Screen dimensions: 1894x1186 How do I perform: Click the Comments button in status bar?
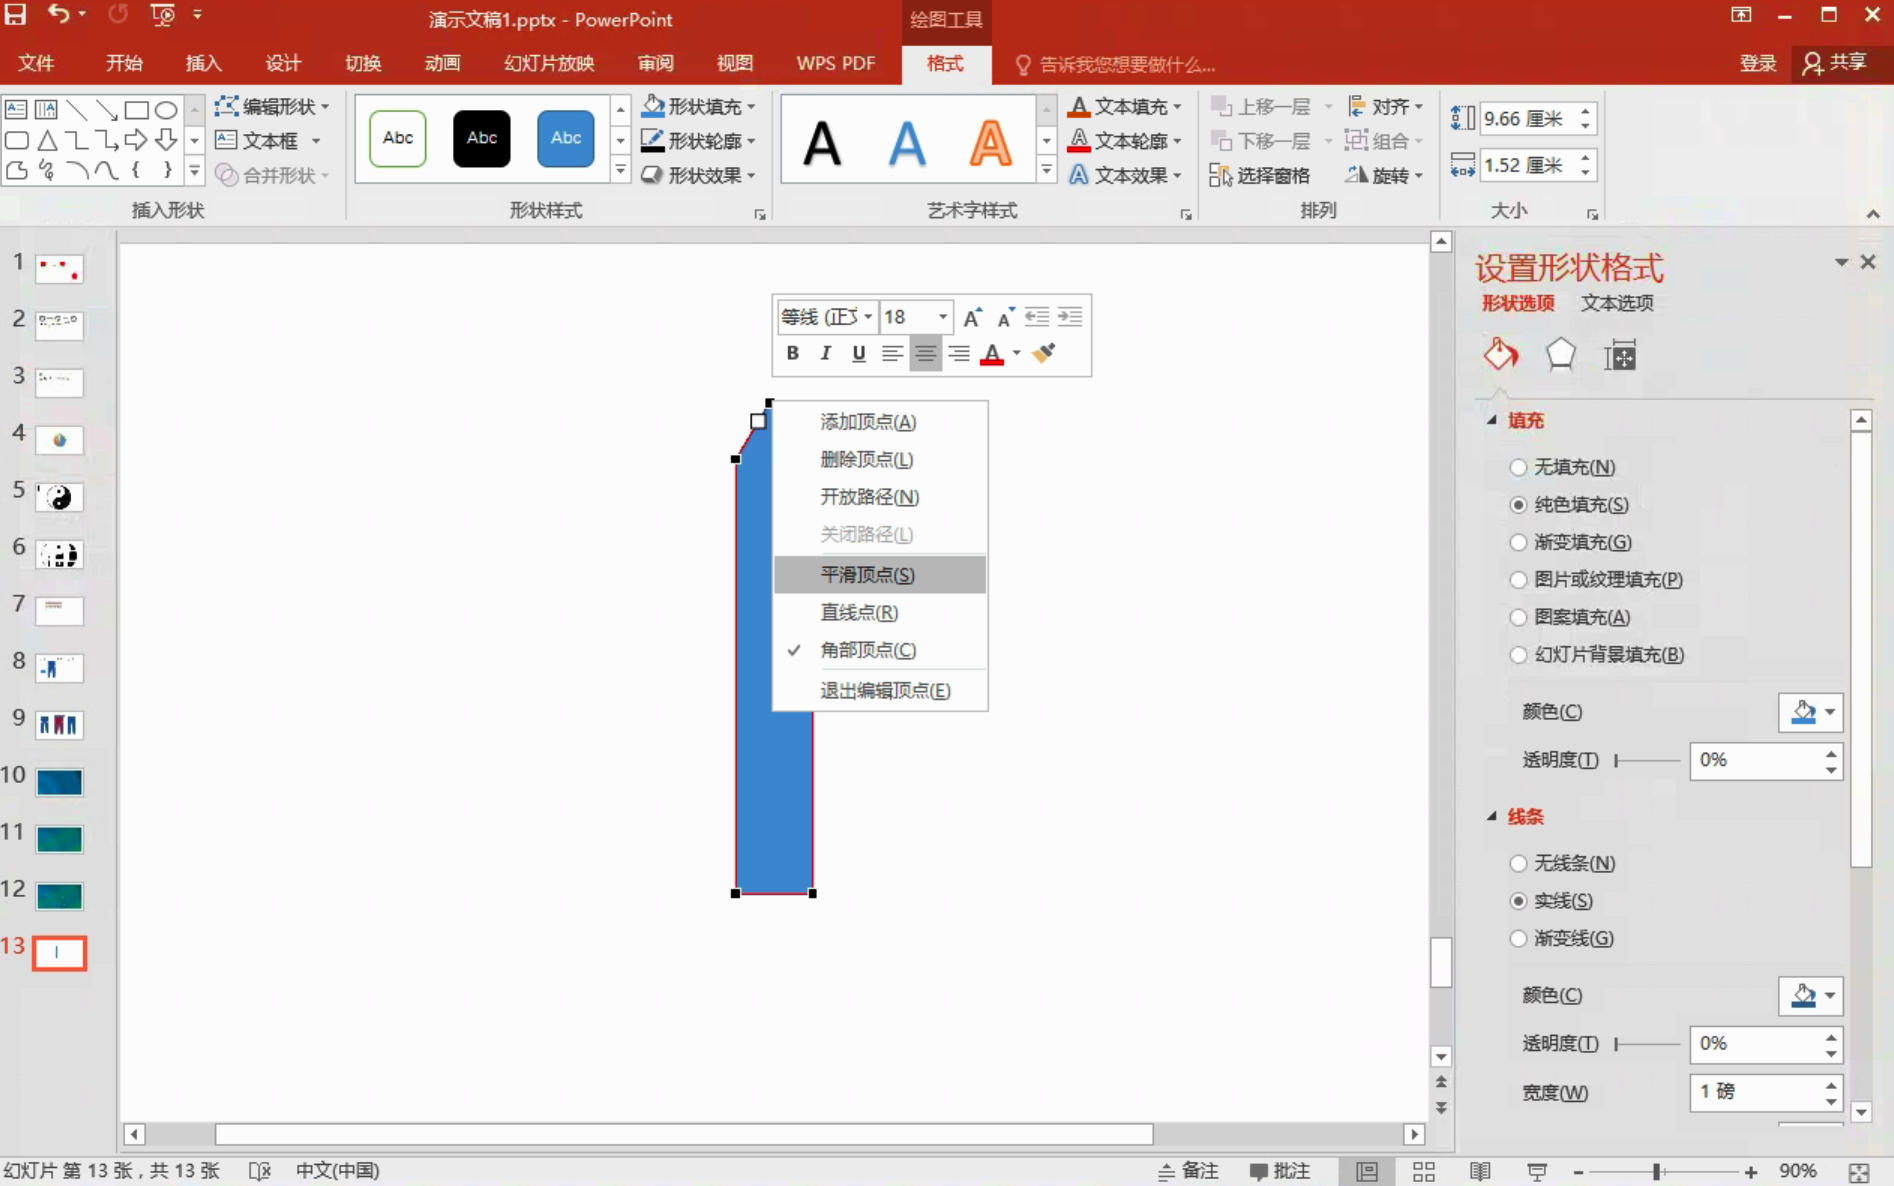point(1280,1171)
